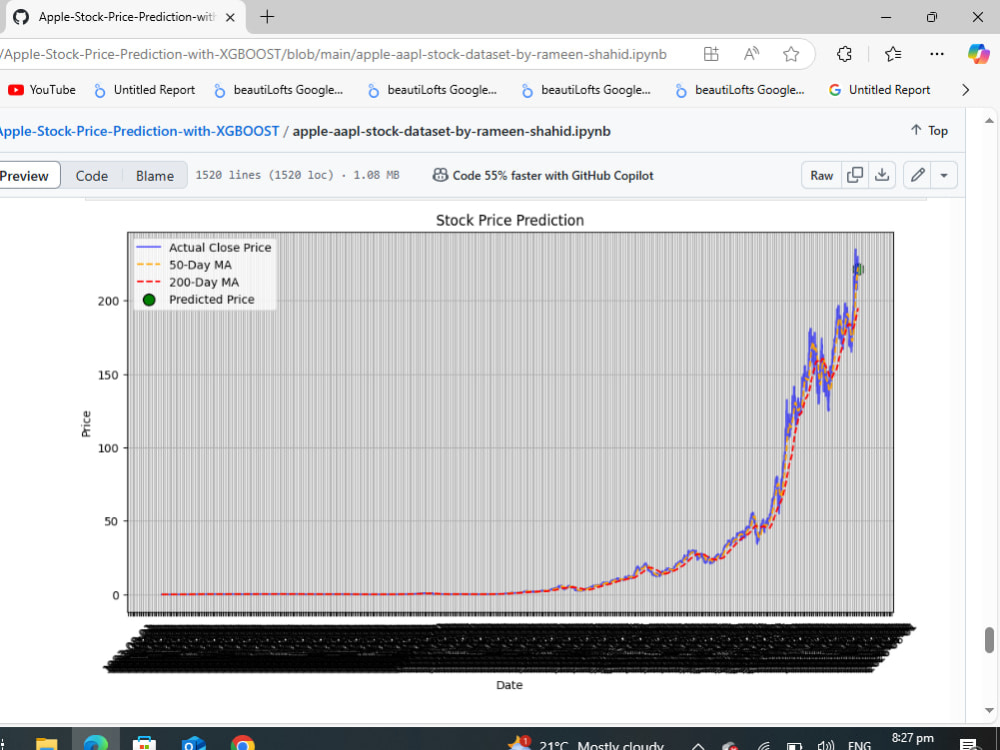
Task: Close the Apple-Stock-Price-Prediction browser tab
Action: click(230, 17)
